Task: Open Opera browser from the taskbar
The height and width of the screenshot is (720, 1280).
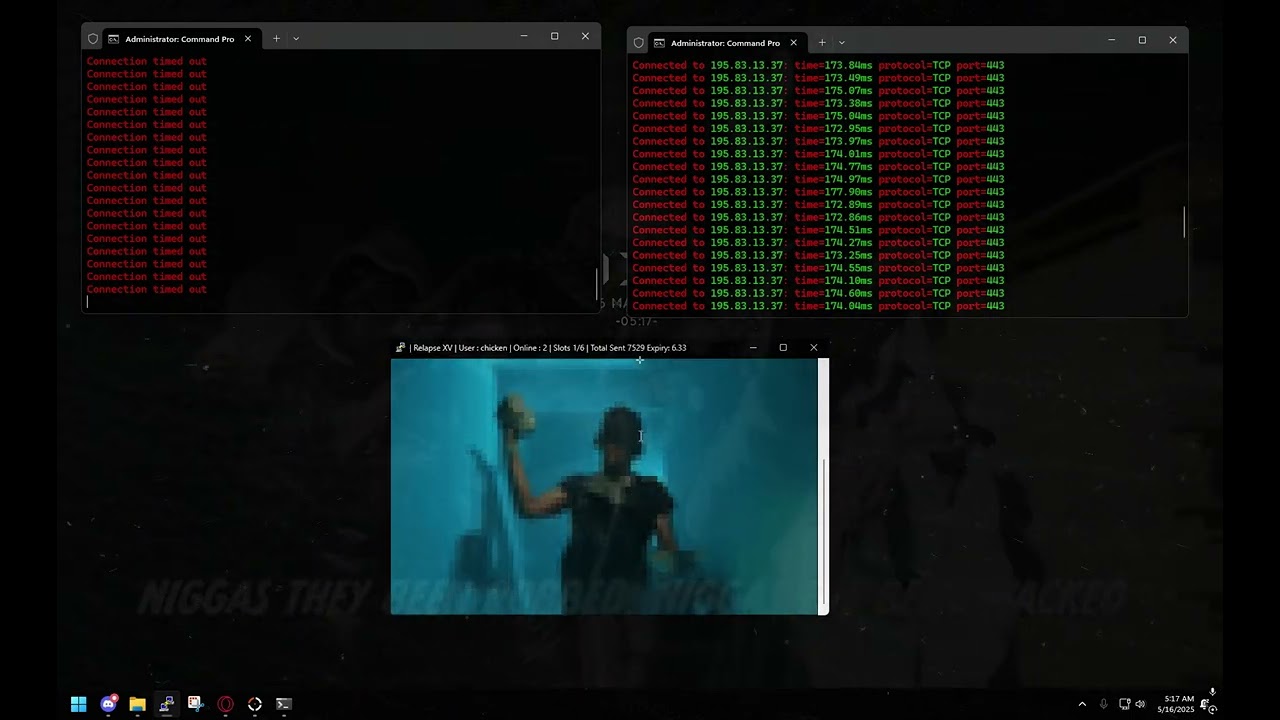Action: pyautogui.click(x=225, y=704)
